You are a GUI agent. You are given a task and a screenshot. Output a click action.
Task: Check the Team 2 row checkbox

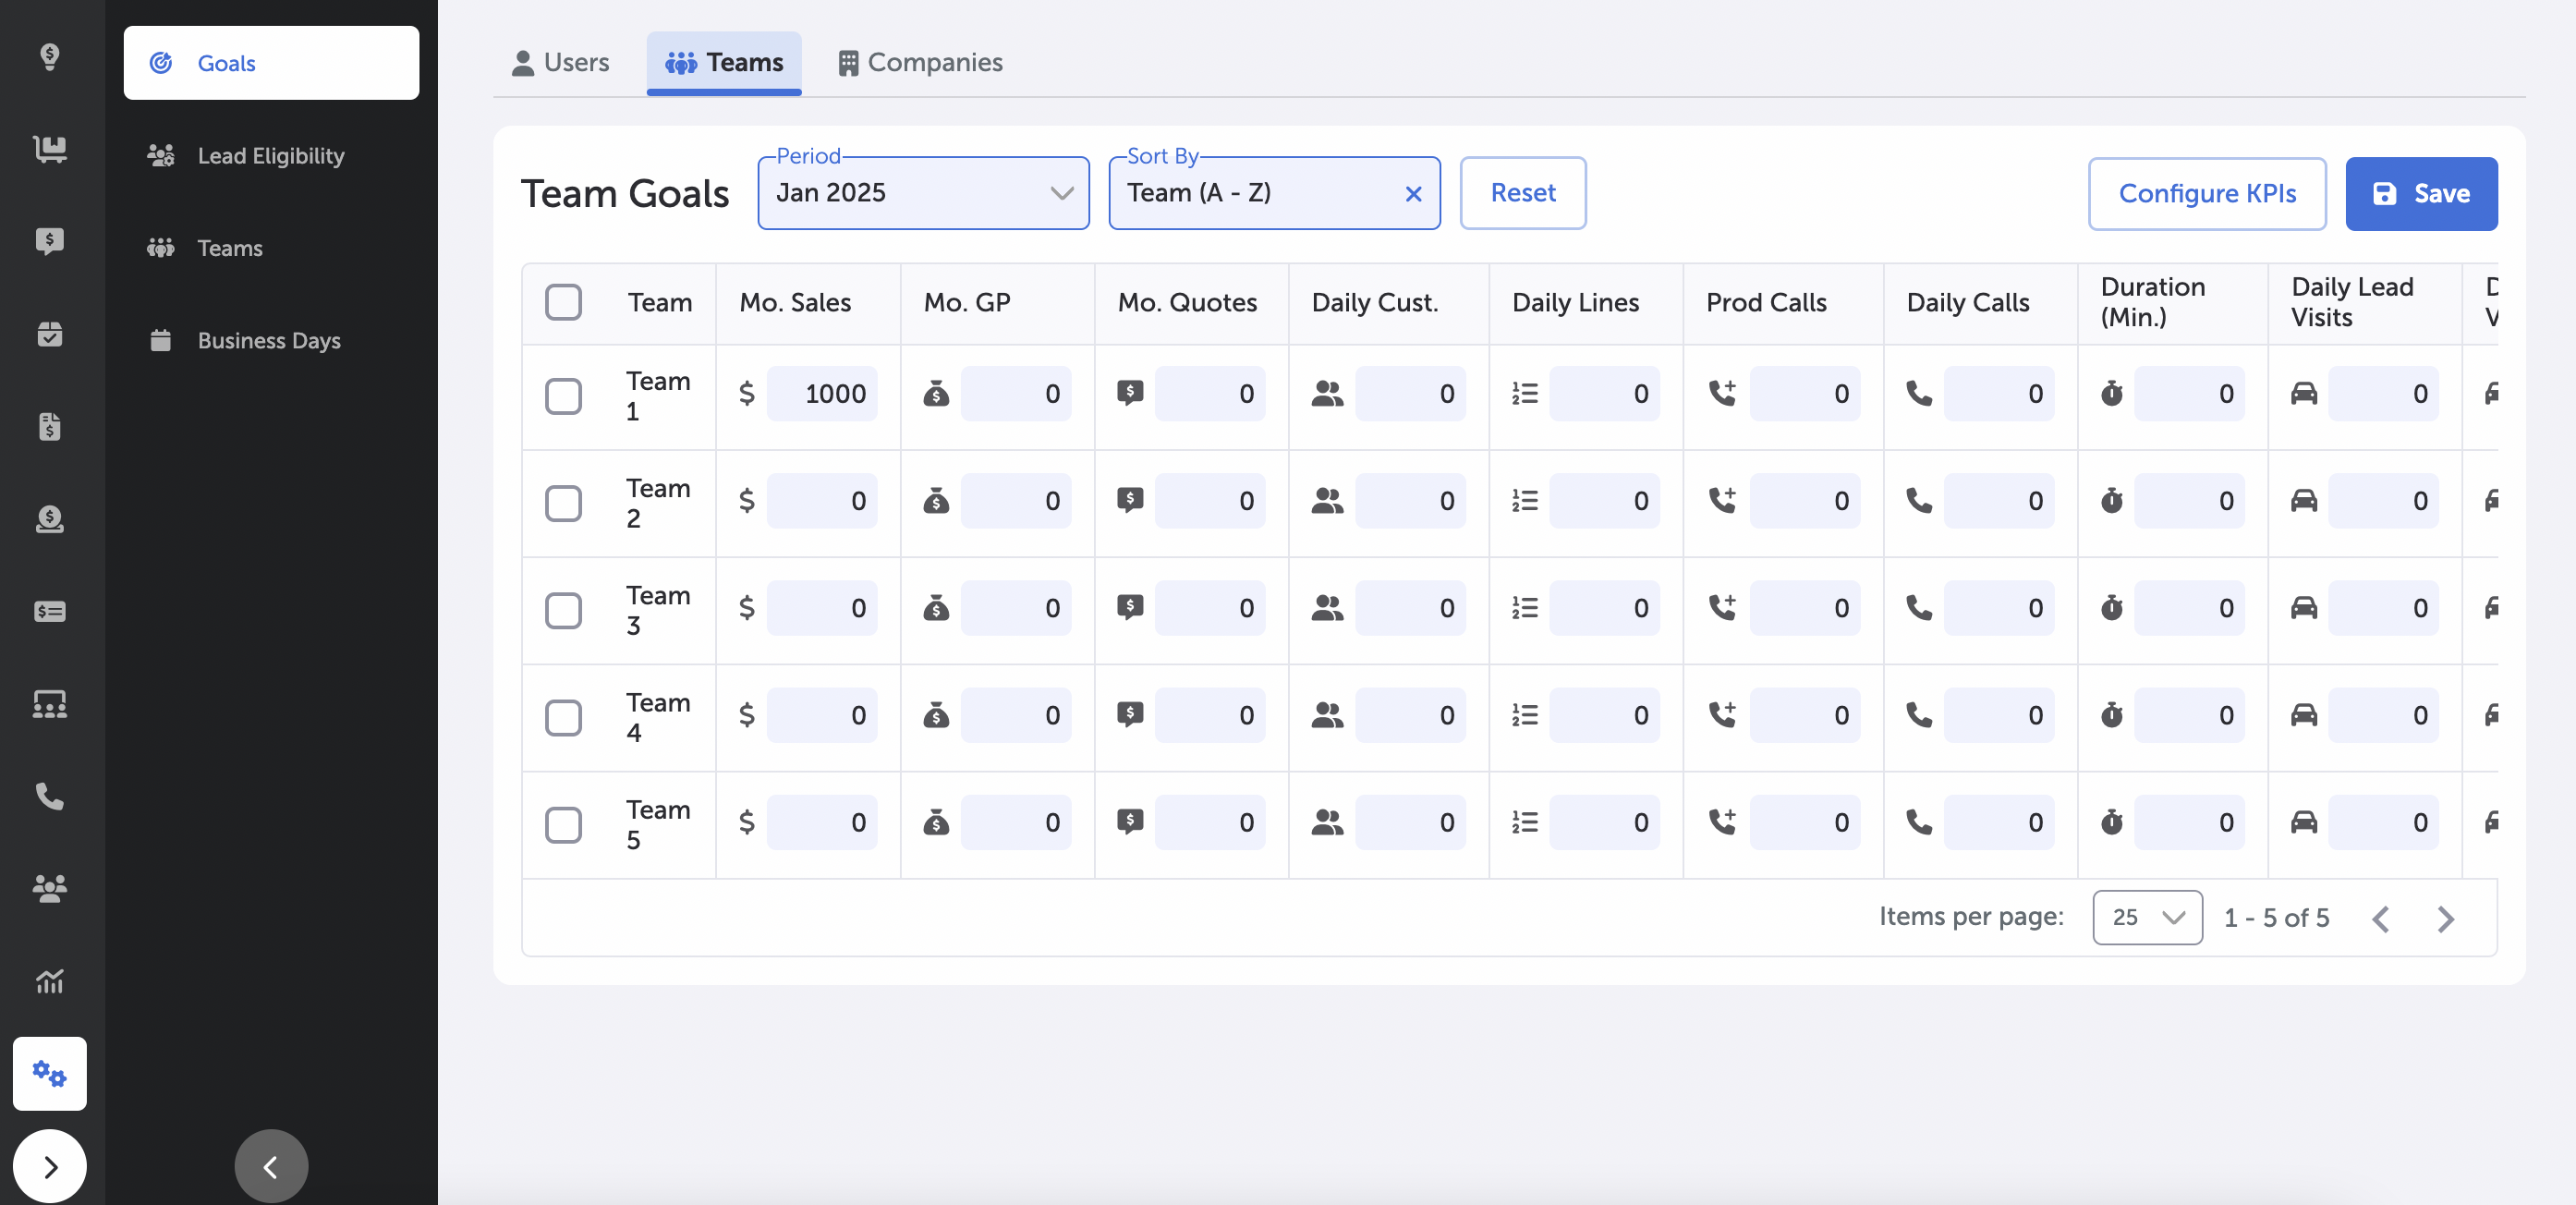tap(563, 503)
